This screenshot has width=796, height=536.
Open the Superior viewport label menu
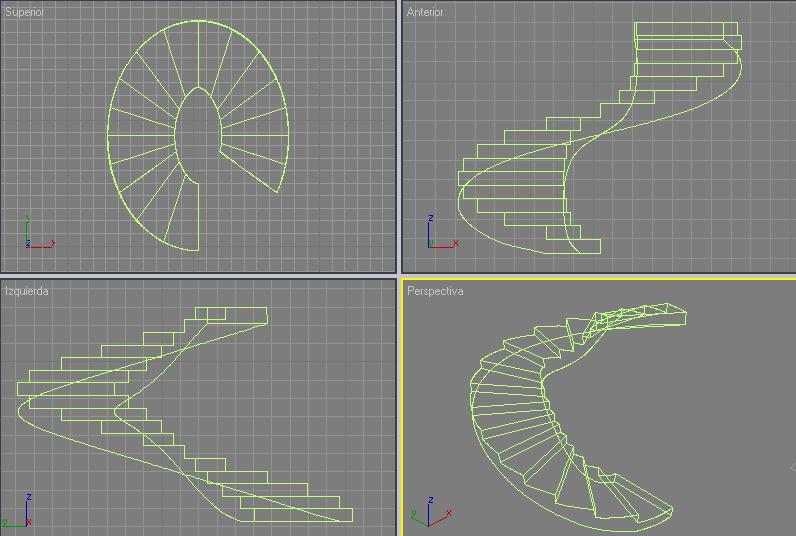click(24, 12)
